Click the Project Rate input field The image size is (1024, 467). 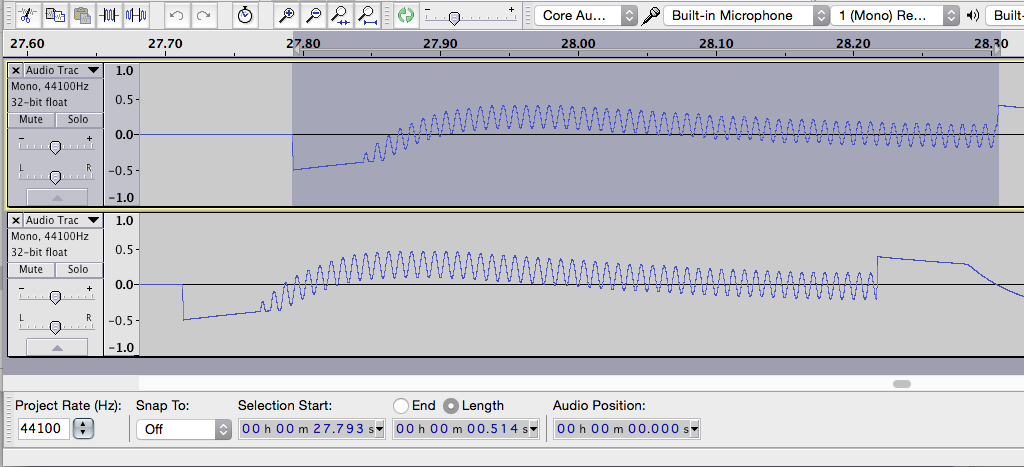(x=44, y=429)
